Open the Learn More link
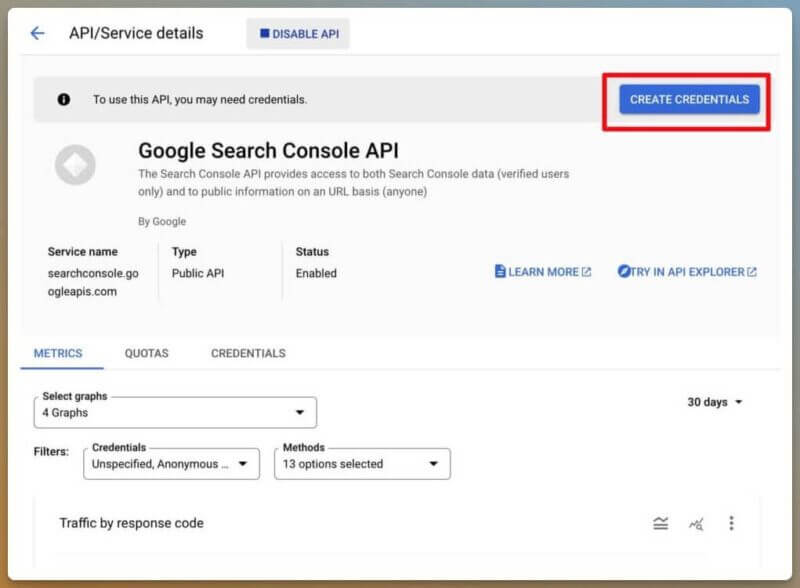 [543, 272]
